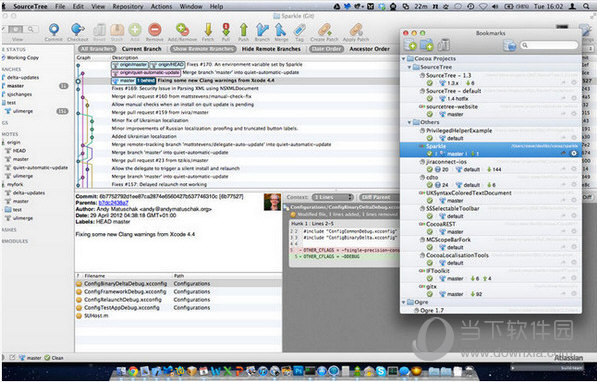The width and height of the screenshot is (597, 382).
Task: Click the green Push arrow icon
Action: click(x=244, y=29)
